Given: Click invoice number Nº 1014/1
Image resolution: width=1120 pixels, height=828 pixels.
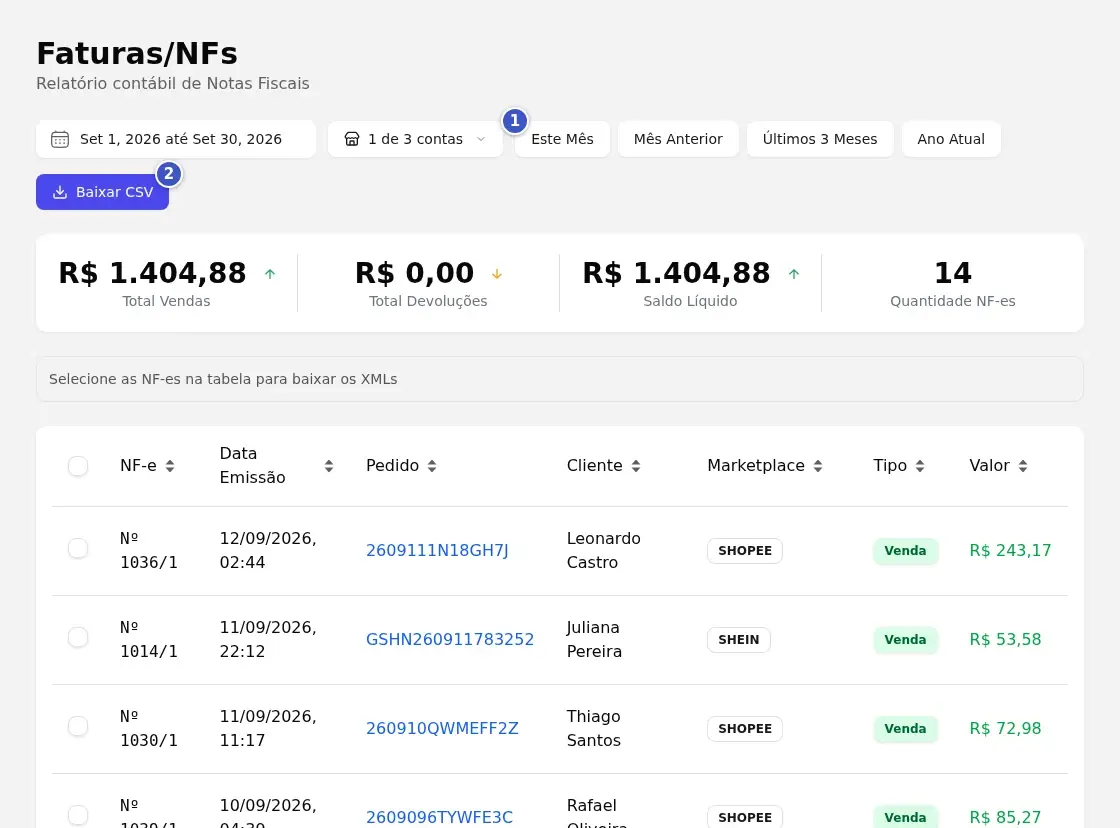Looking at the screenshot, I should (149, 639).
